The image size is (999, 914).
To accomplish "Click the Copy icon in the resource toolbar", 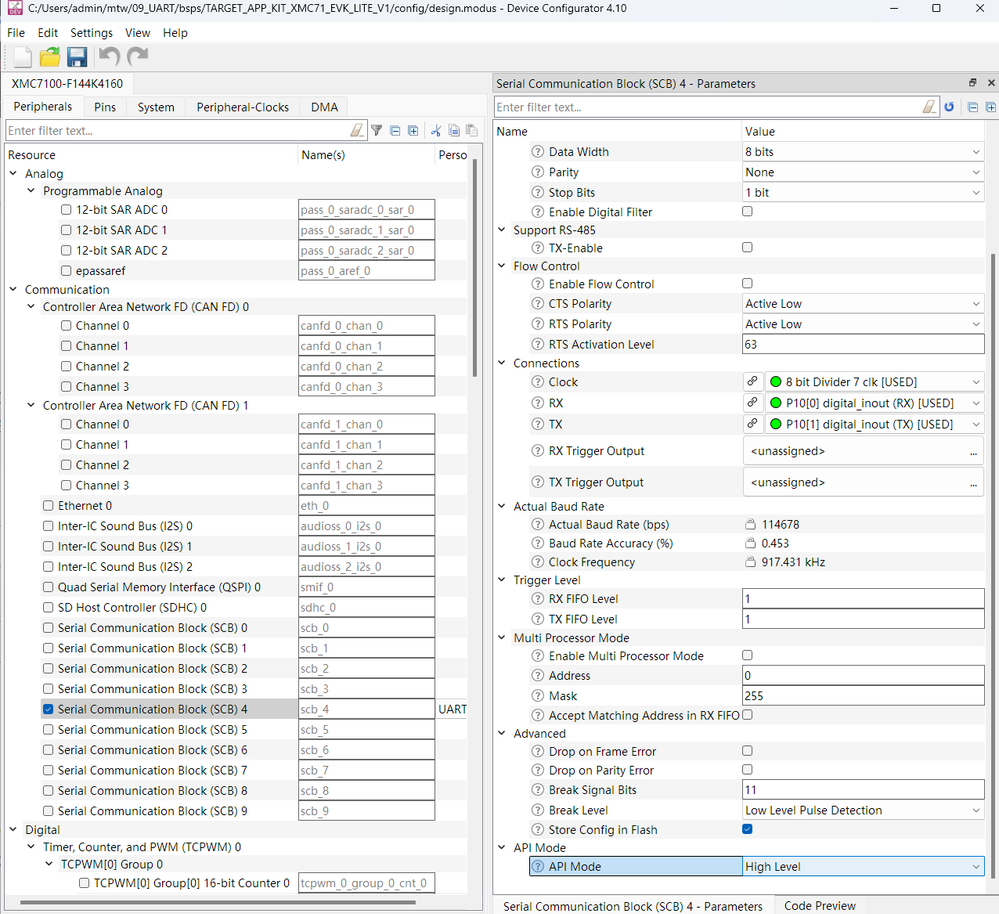I will click(452, 130).
